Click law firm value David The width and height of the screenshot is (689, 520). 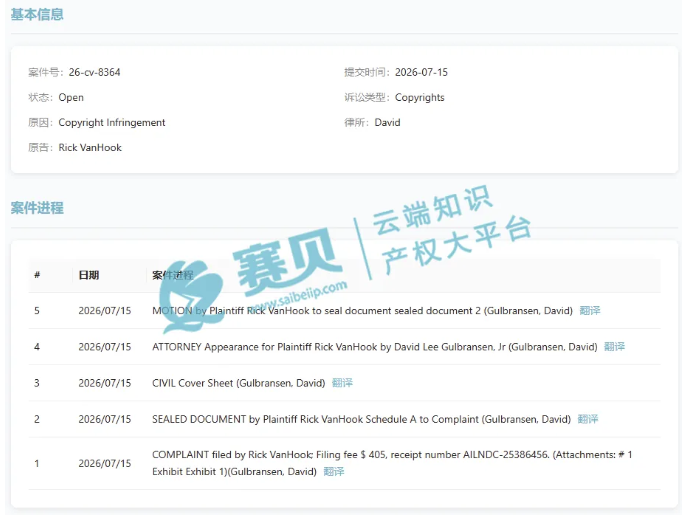click(387, 122)
